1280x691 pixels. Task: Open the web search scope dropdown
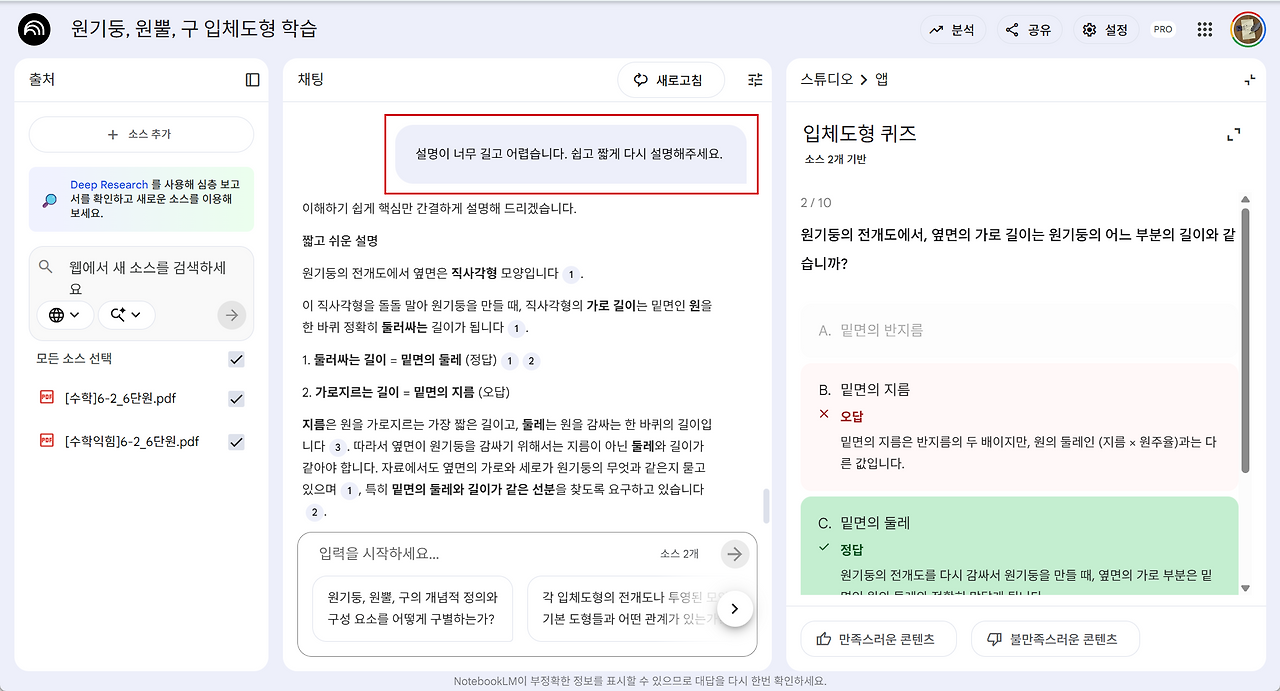(65, 315)
